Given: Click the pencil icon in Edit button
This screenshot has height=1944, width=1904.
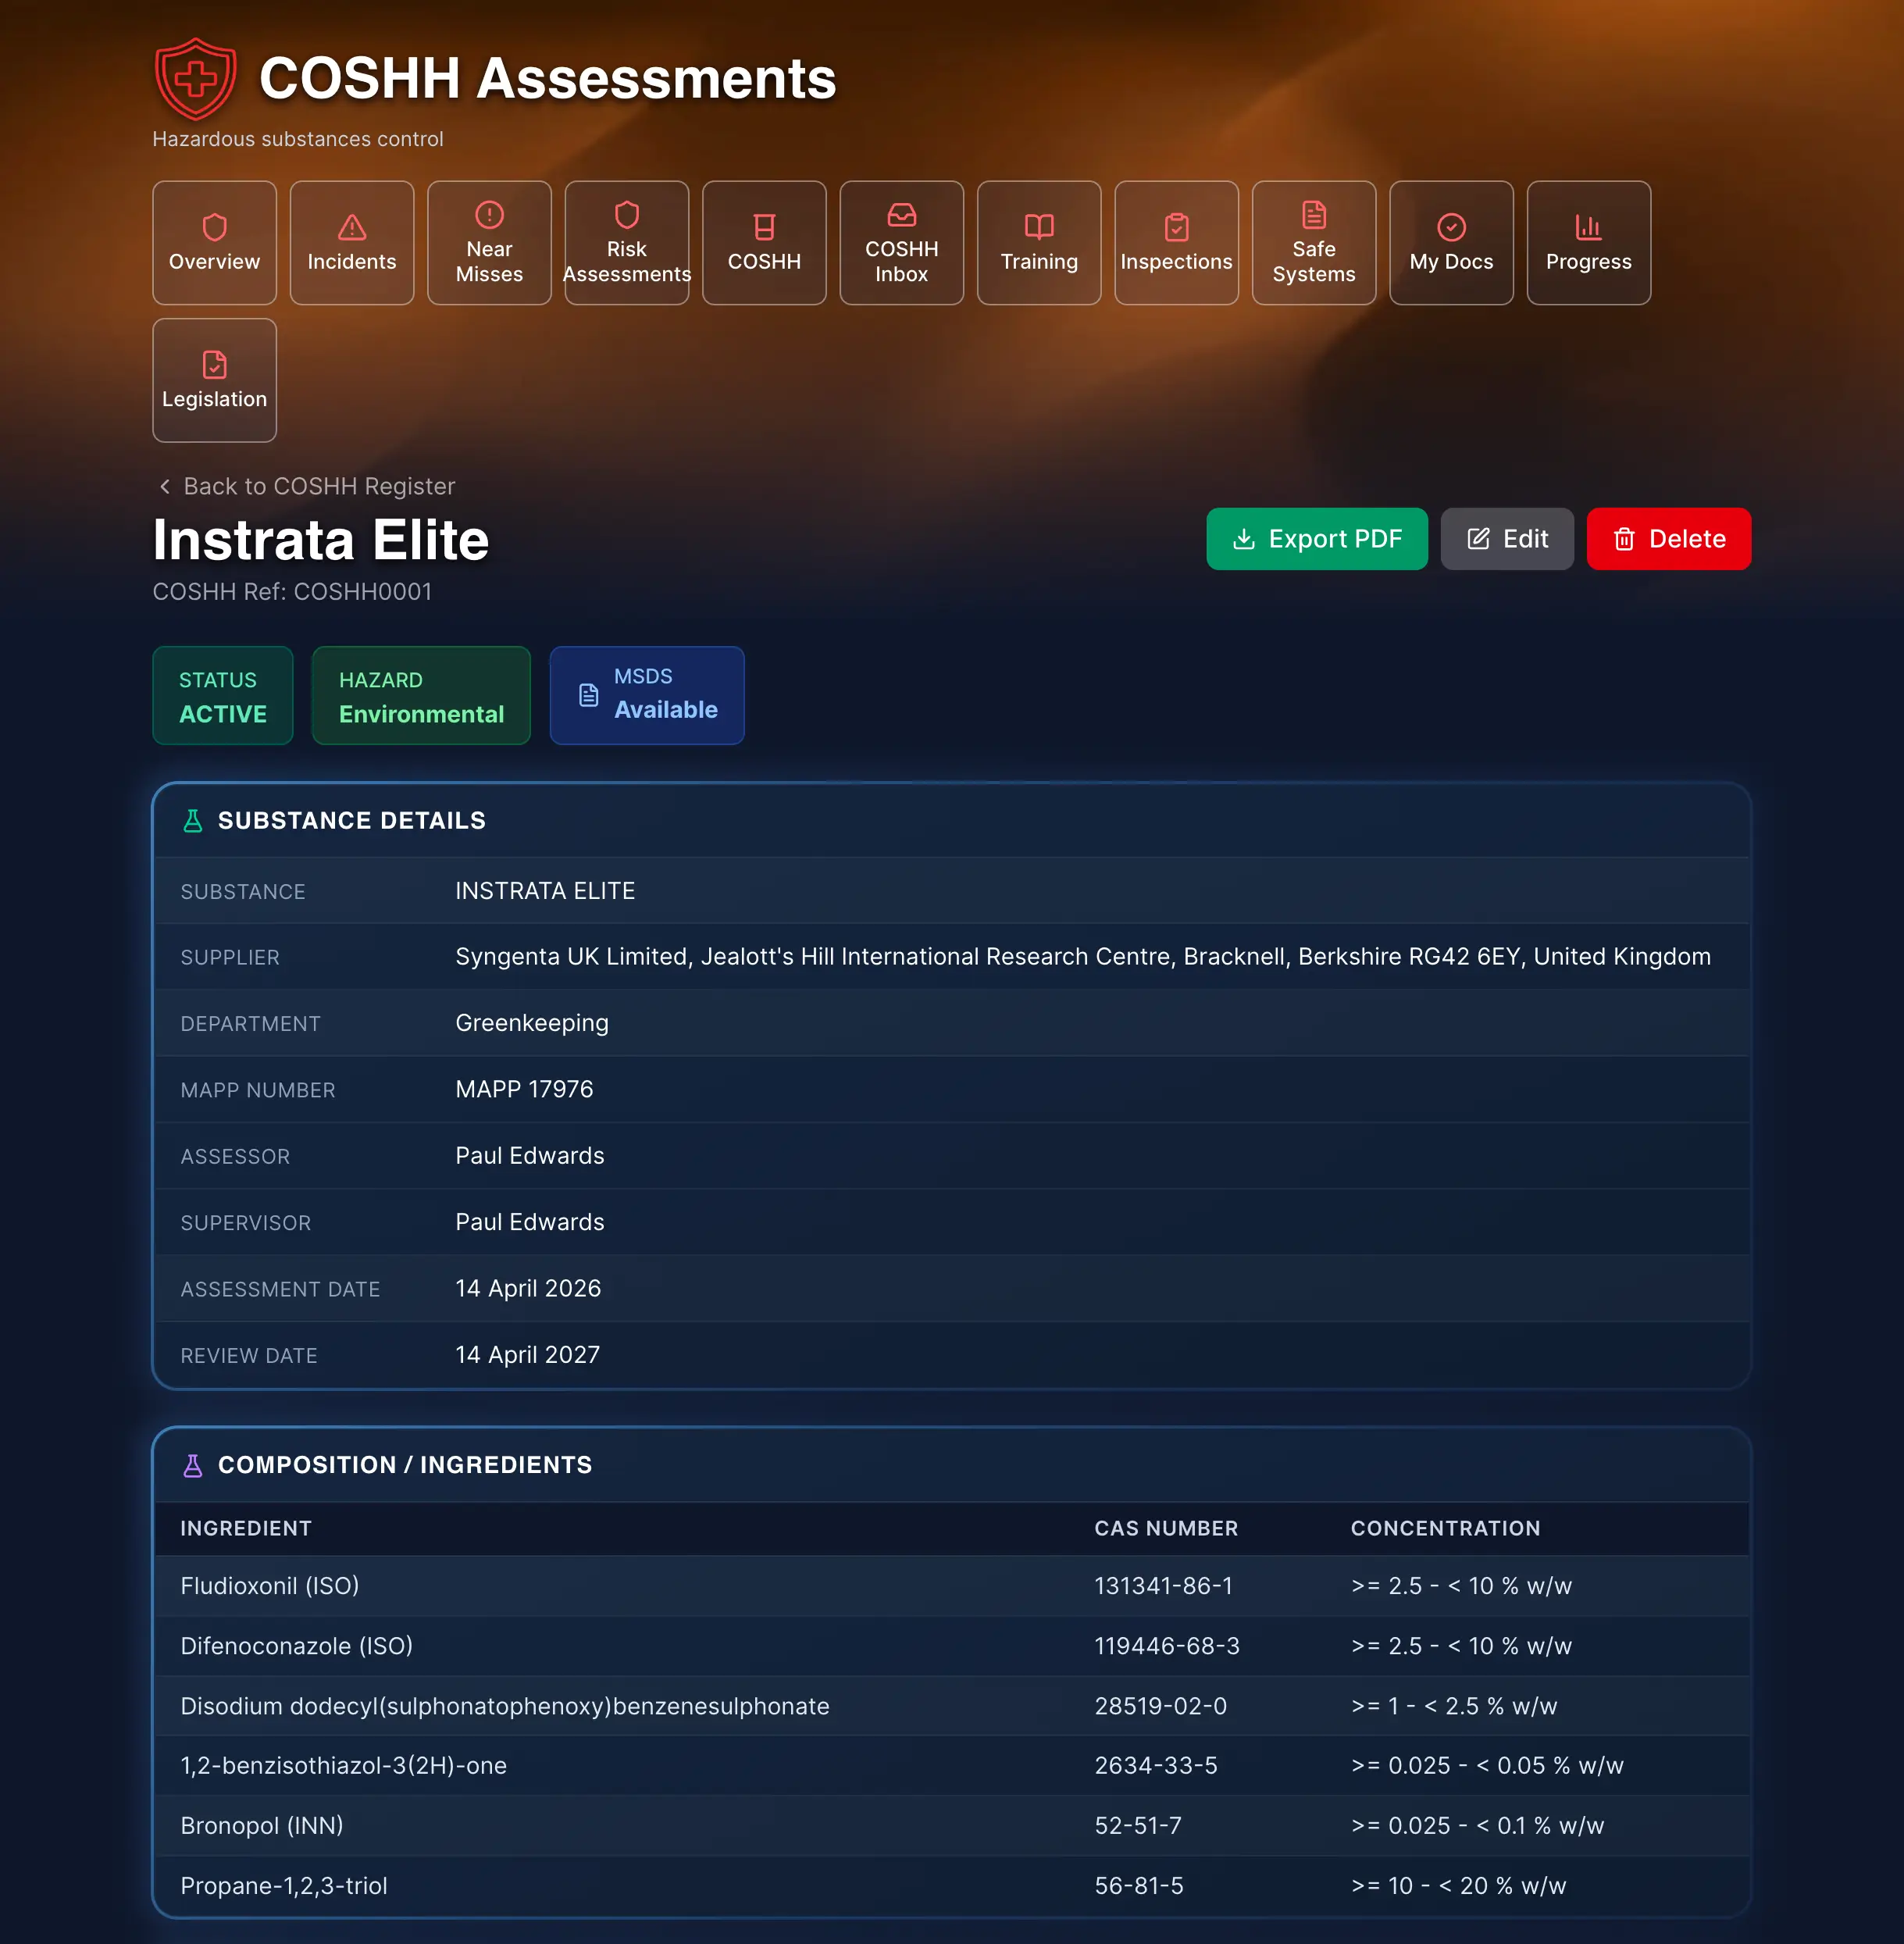Looking at the screenshot, I should [1478, 539].
